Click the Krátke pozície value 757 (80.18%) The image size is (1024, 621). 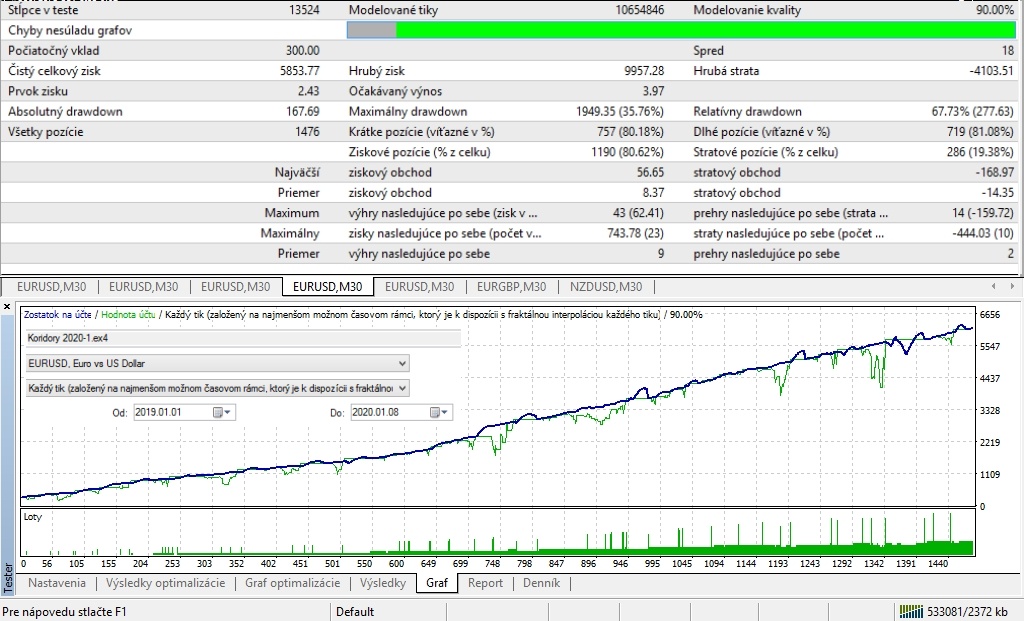[630, 131]
